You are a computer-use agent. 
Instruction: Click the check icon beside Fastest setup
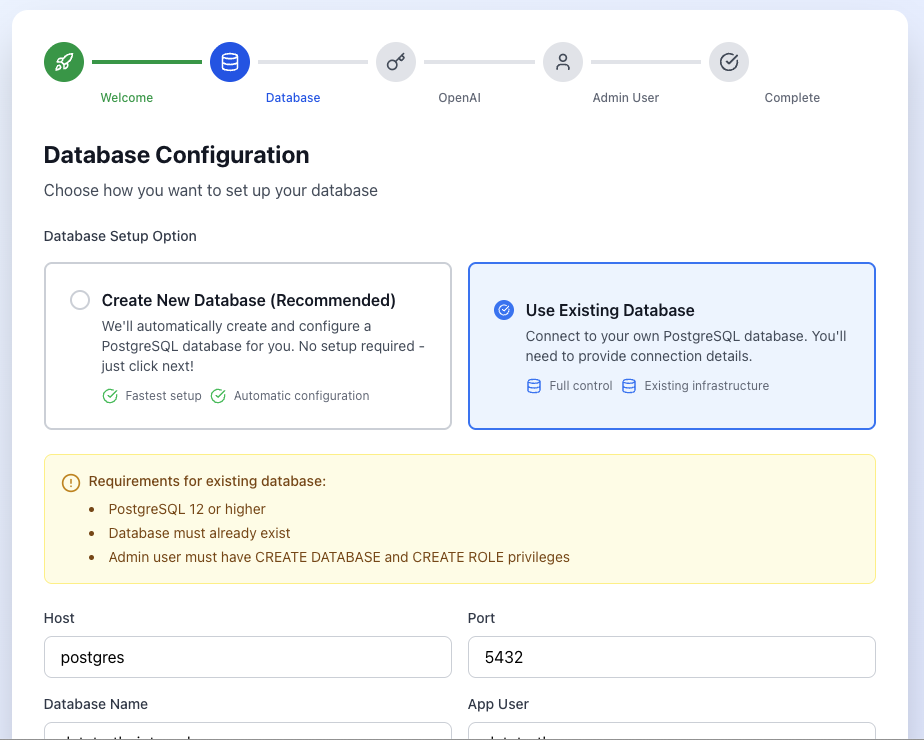point(110,396)
